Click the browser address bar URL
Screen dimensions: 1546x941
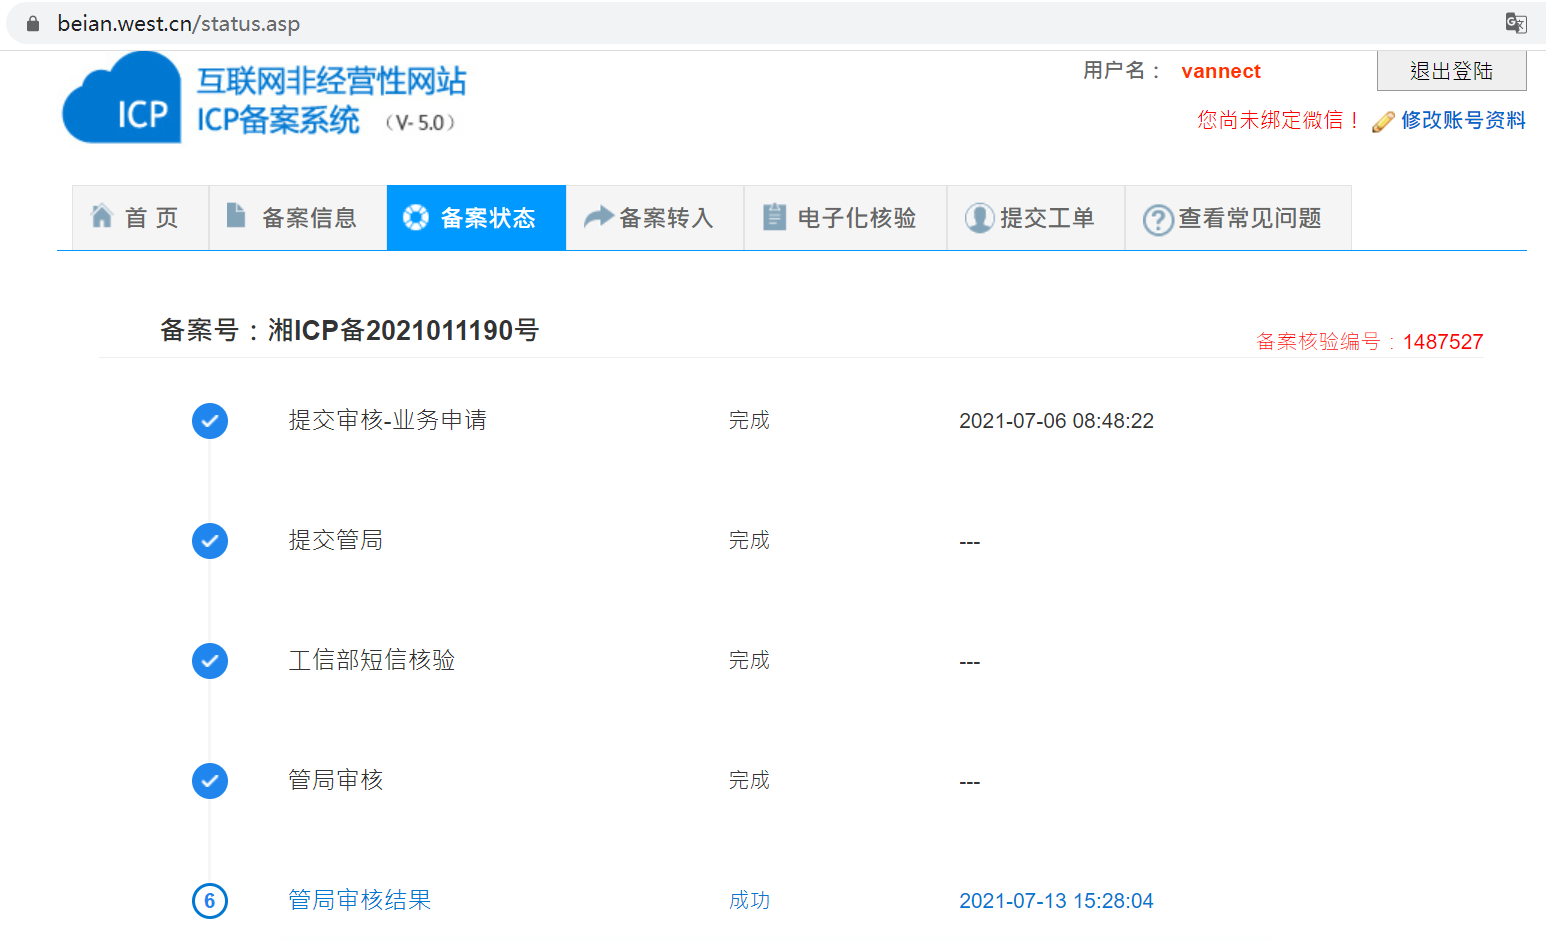(179, 24)
